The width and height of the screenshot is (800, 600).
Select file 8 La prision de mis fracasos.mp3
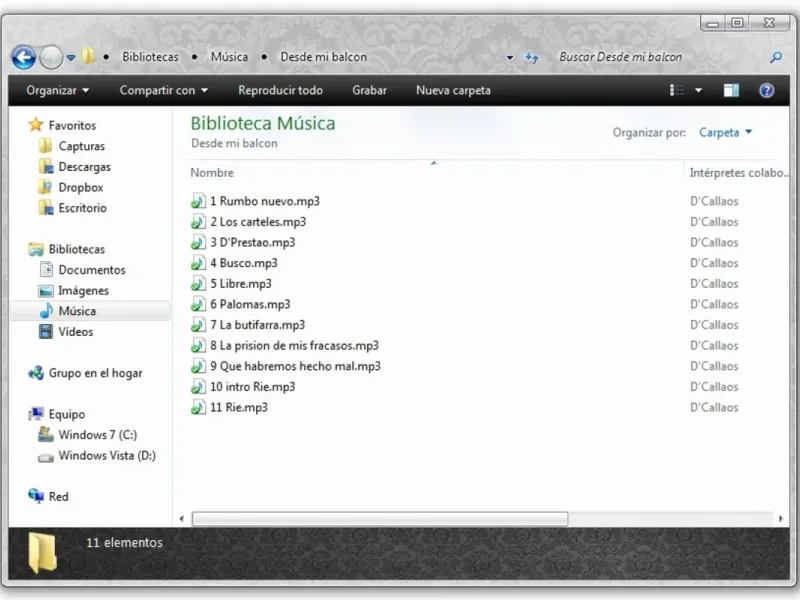tap(294, 345)
